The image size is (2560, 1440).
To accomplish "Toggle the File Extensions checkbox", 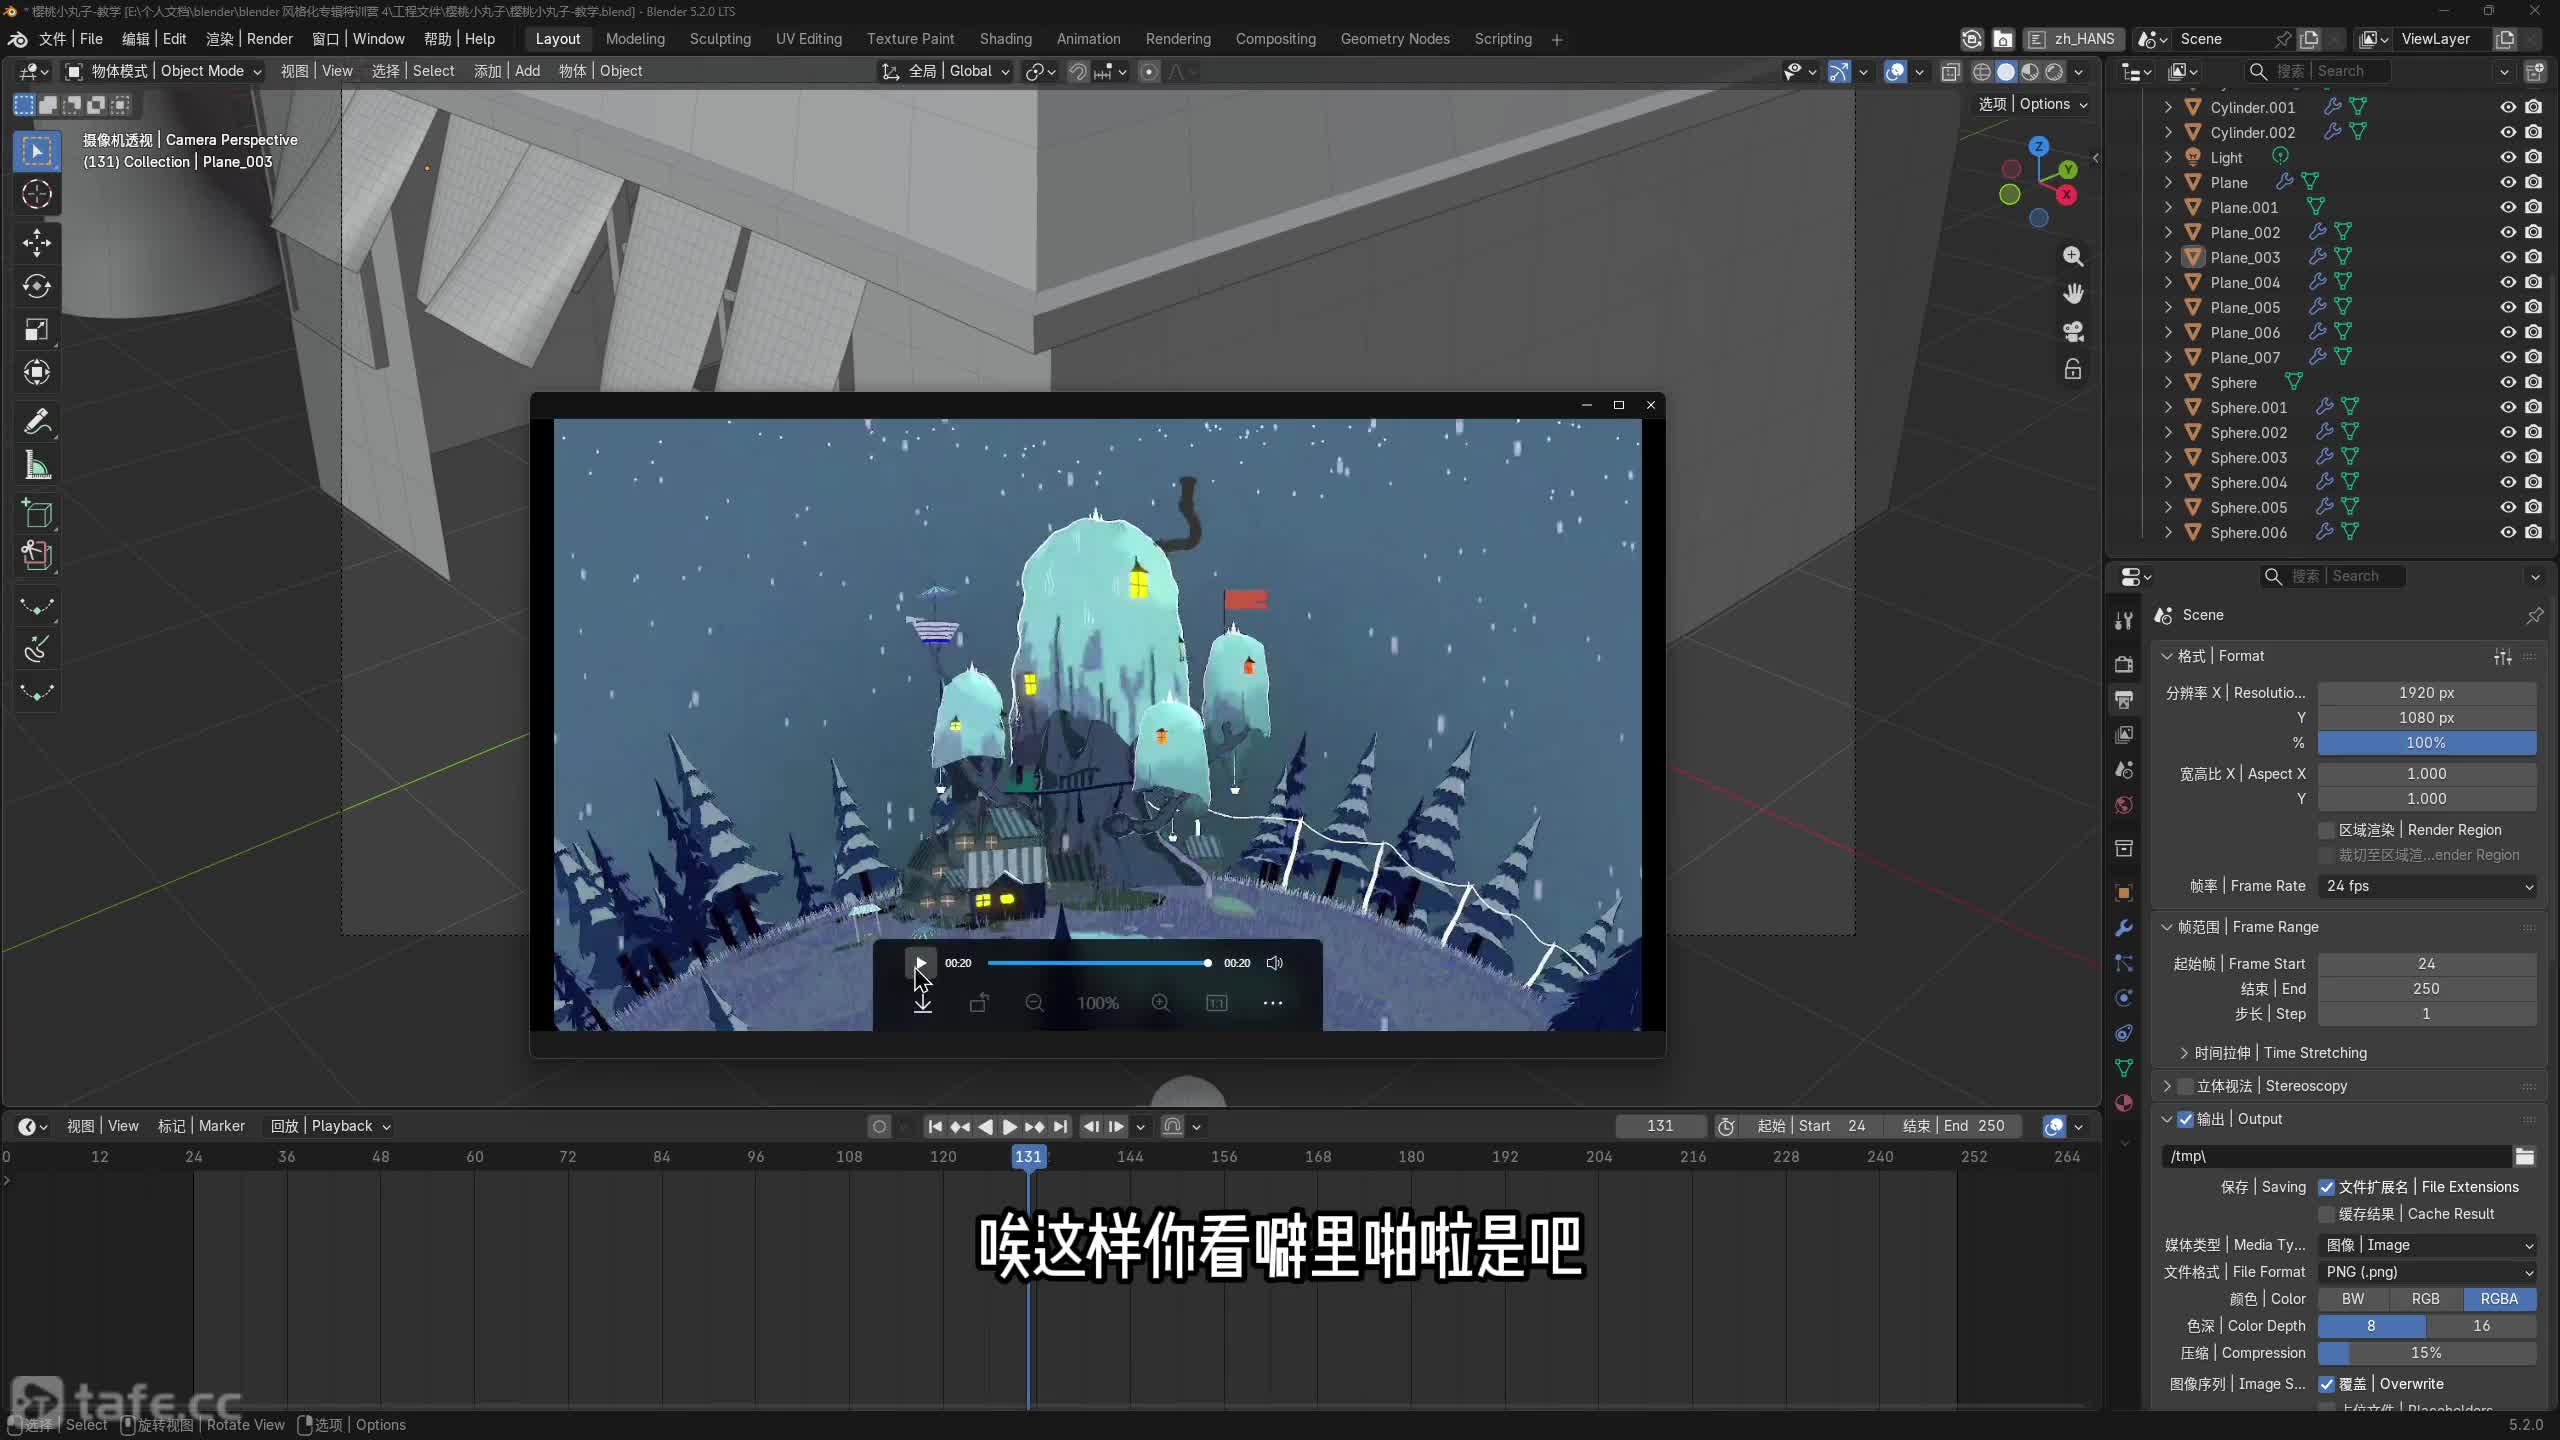I will 2326,1187.
